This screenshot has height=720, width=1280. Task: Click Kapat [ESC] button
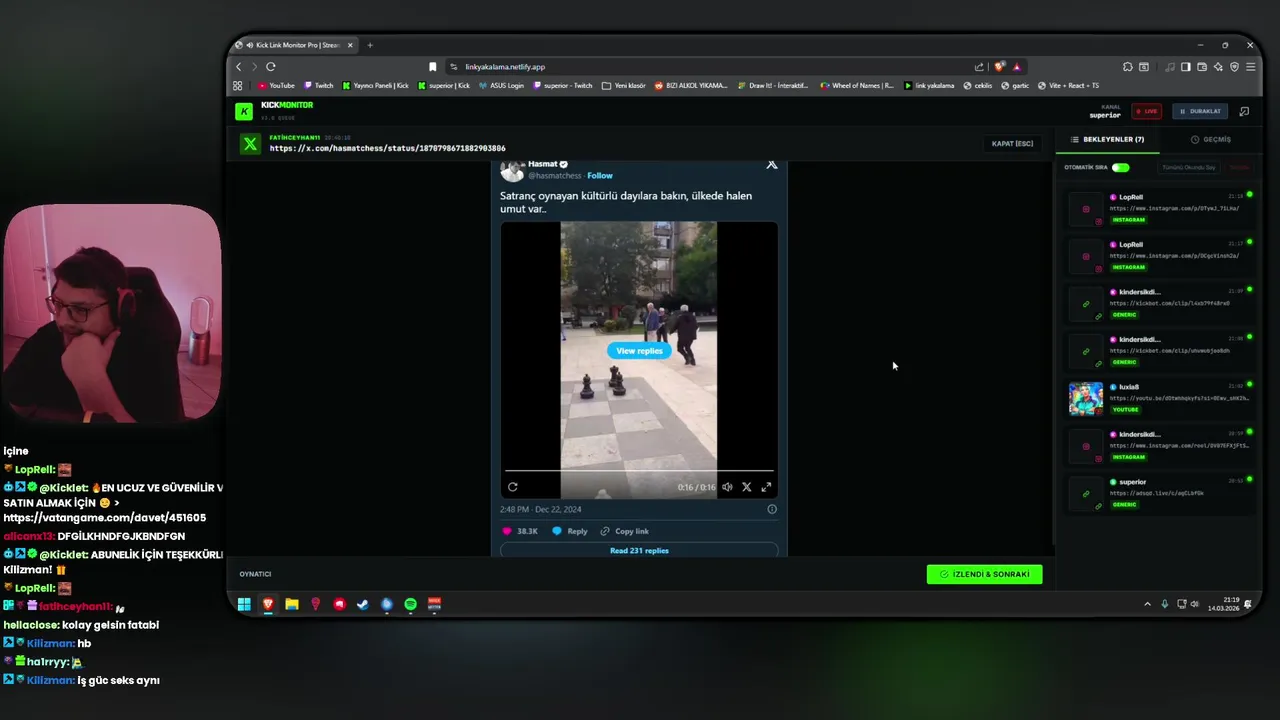(1012, 144)
